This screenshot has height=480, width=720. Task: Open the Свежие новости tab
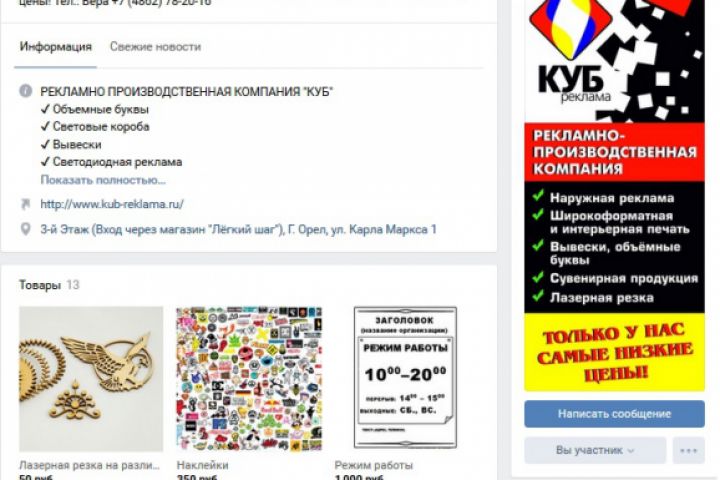[155, 47]
